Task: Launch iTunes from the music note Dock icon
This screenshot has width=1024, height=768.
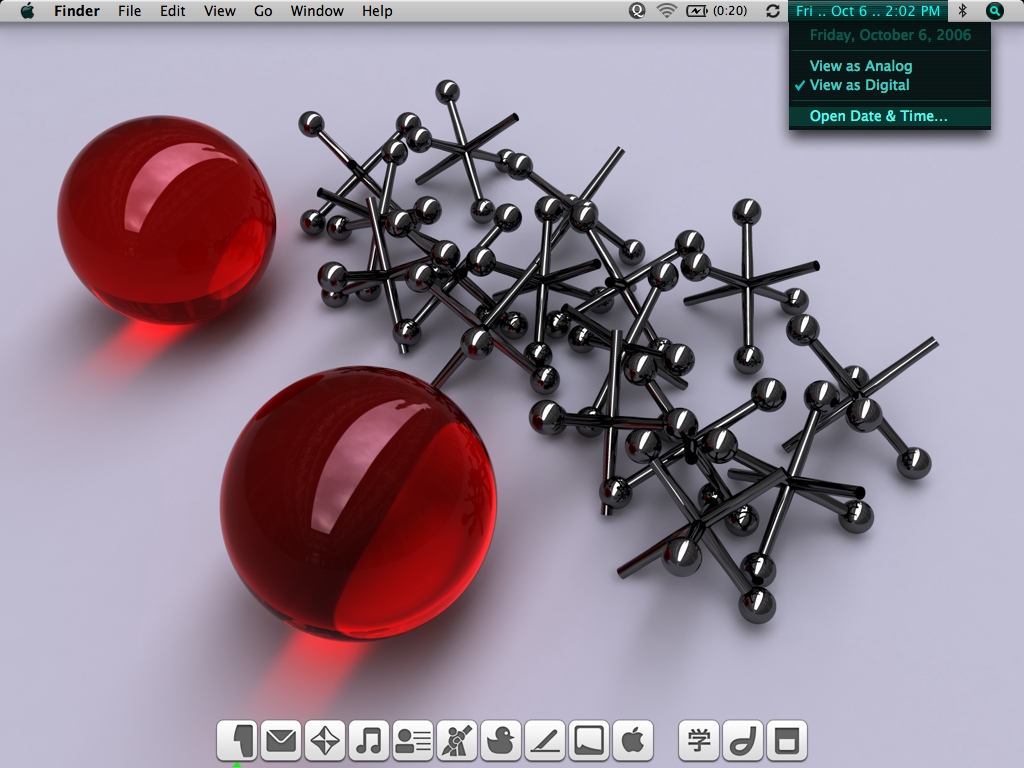Action: (x=369, y=741)
